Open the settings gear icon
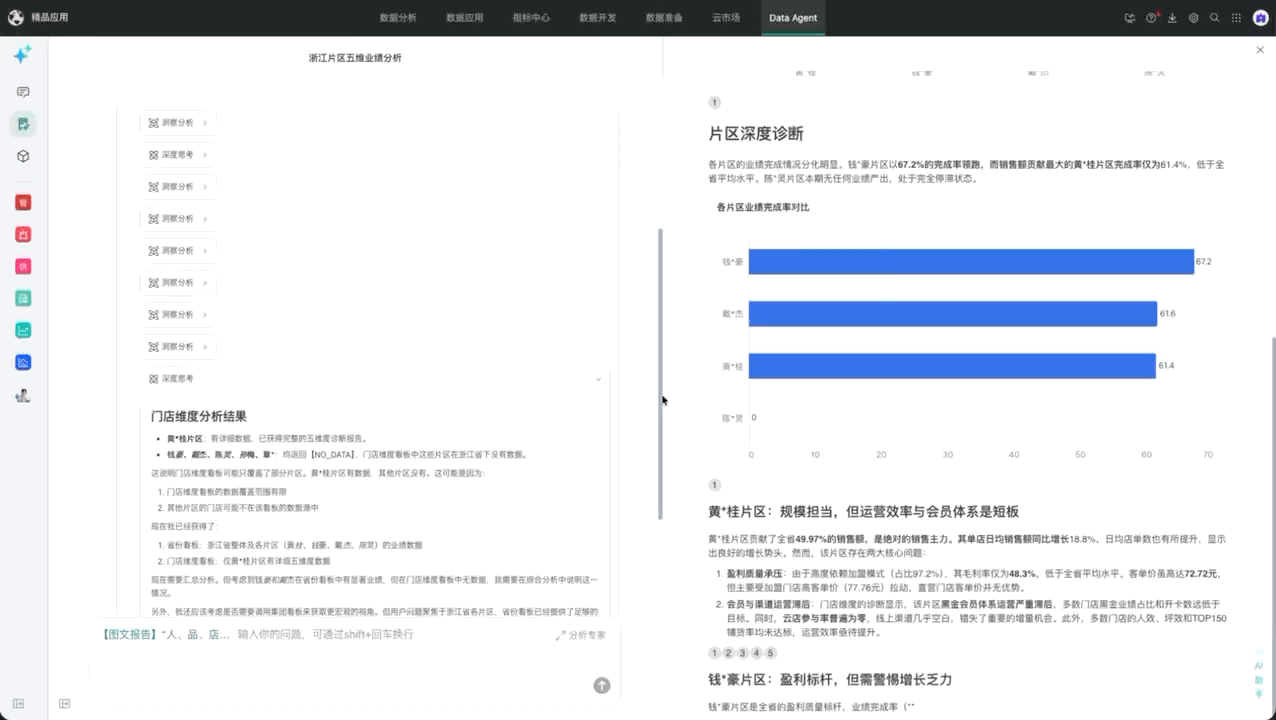Screen dimensions: 1276x720 1193,18
